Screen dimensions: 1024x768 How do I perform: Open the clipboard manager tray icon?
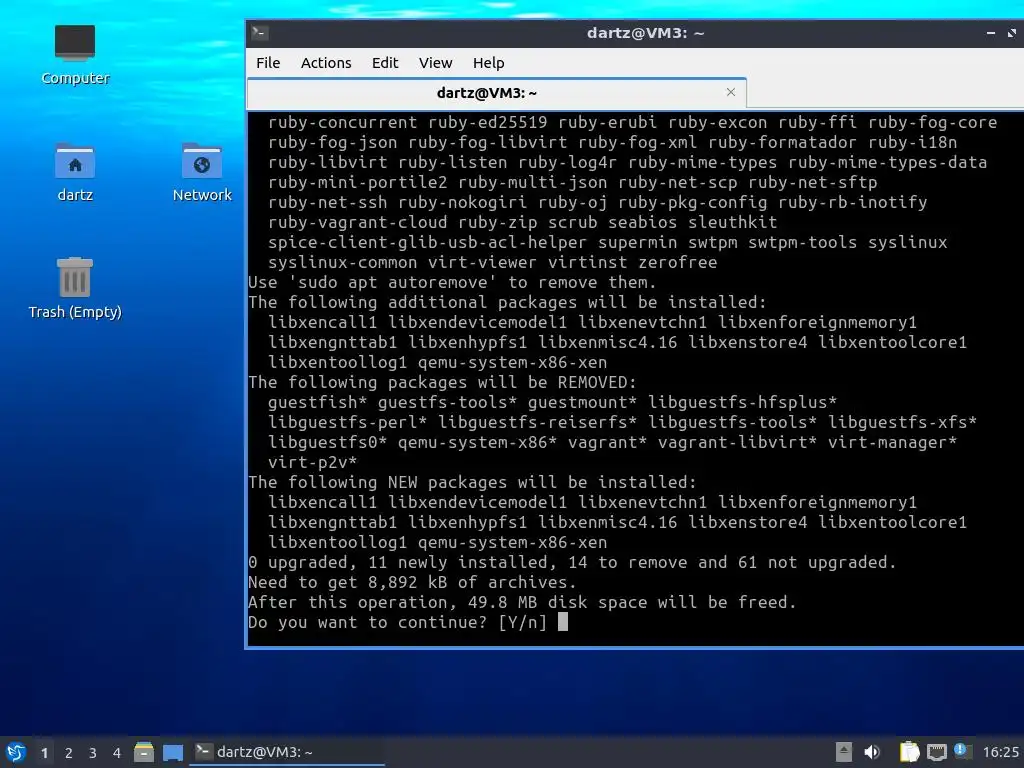(910, 752)
